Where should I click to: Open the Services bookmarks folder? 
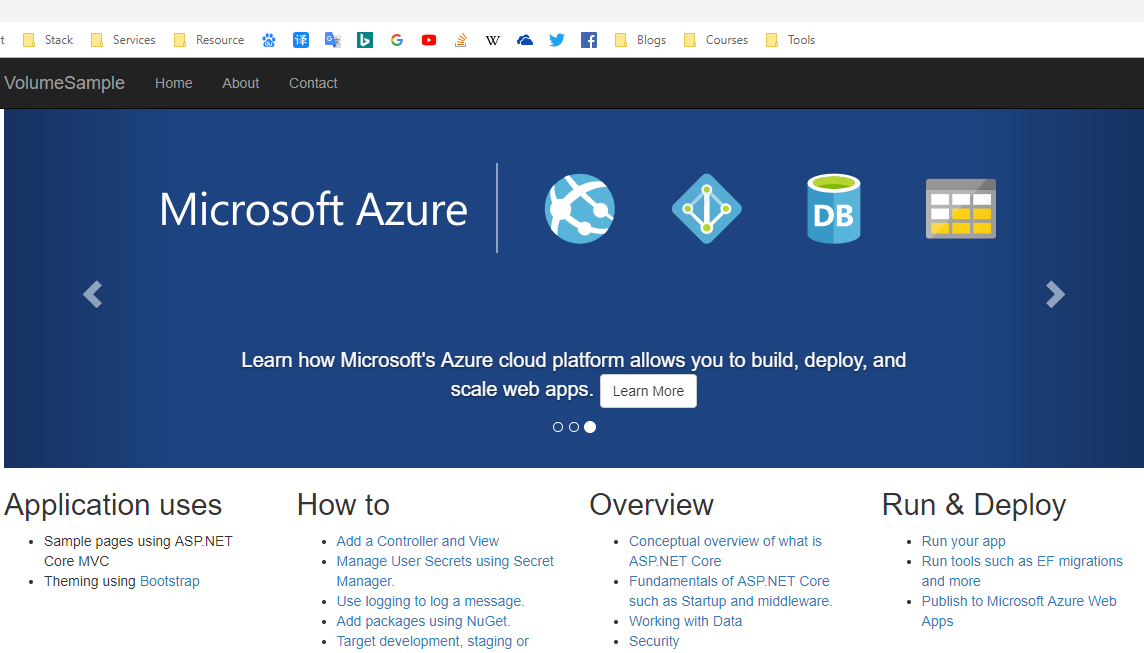[123, 40]
